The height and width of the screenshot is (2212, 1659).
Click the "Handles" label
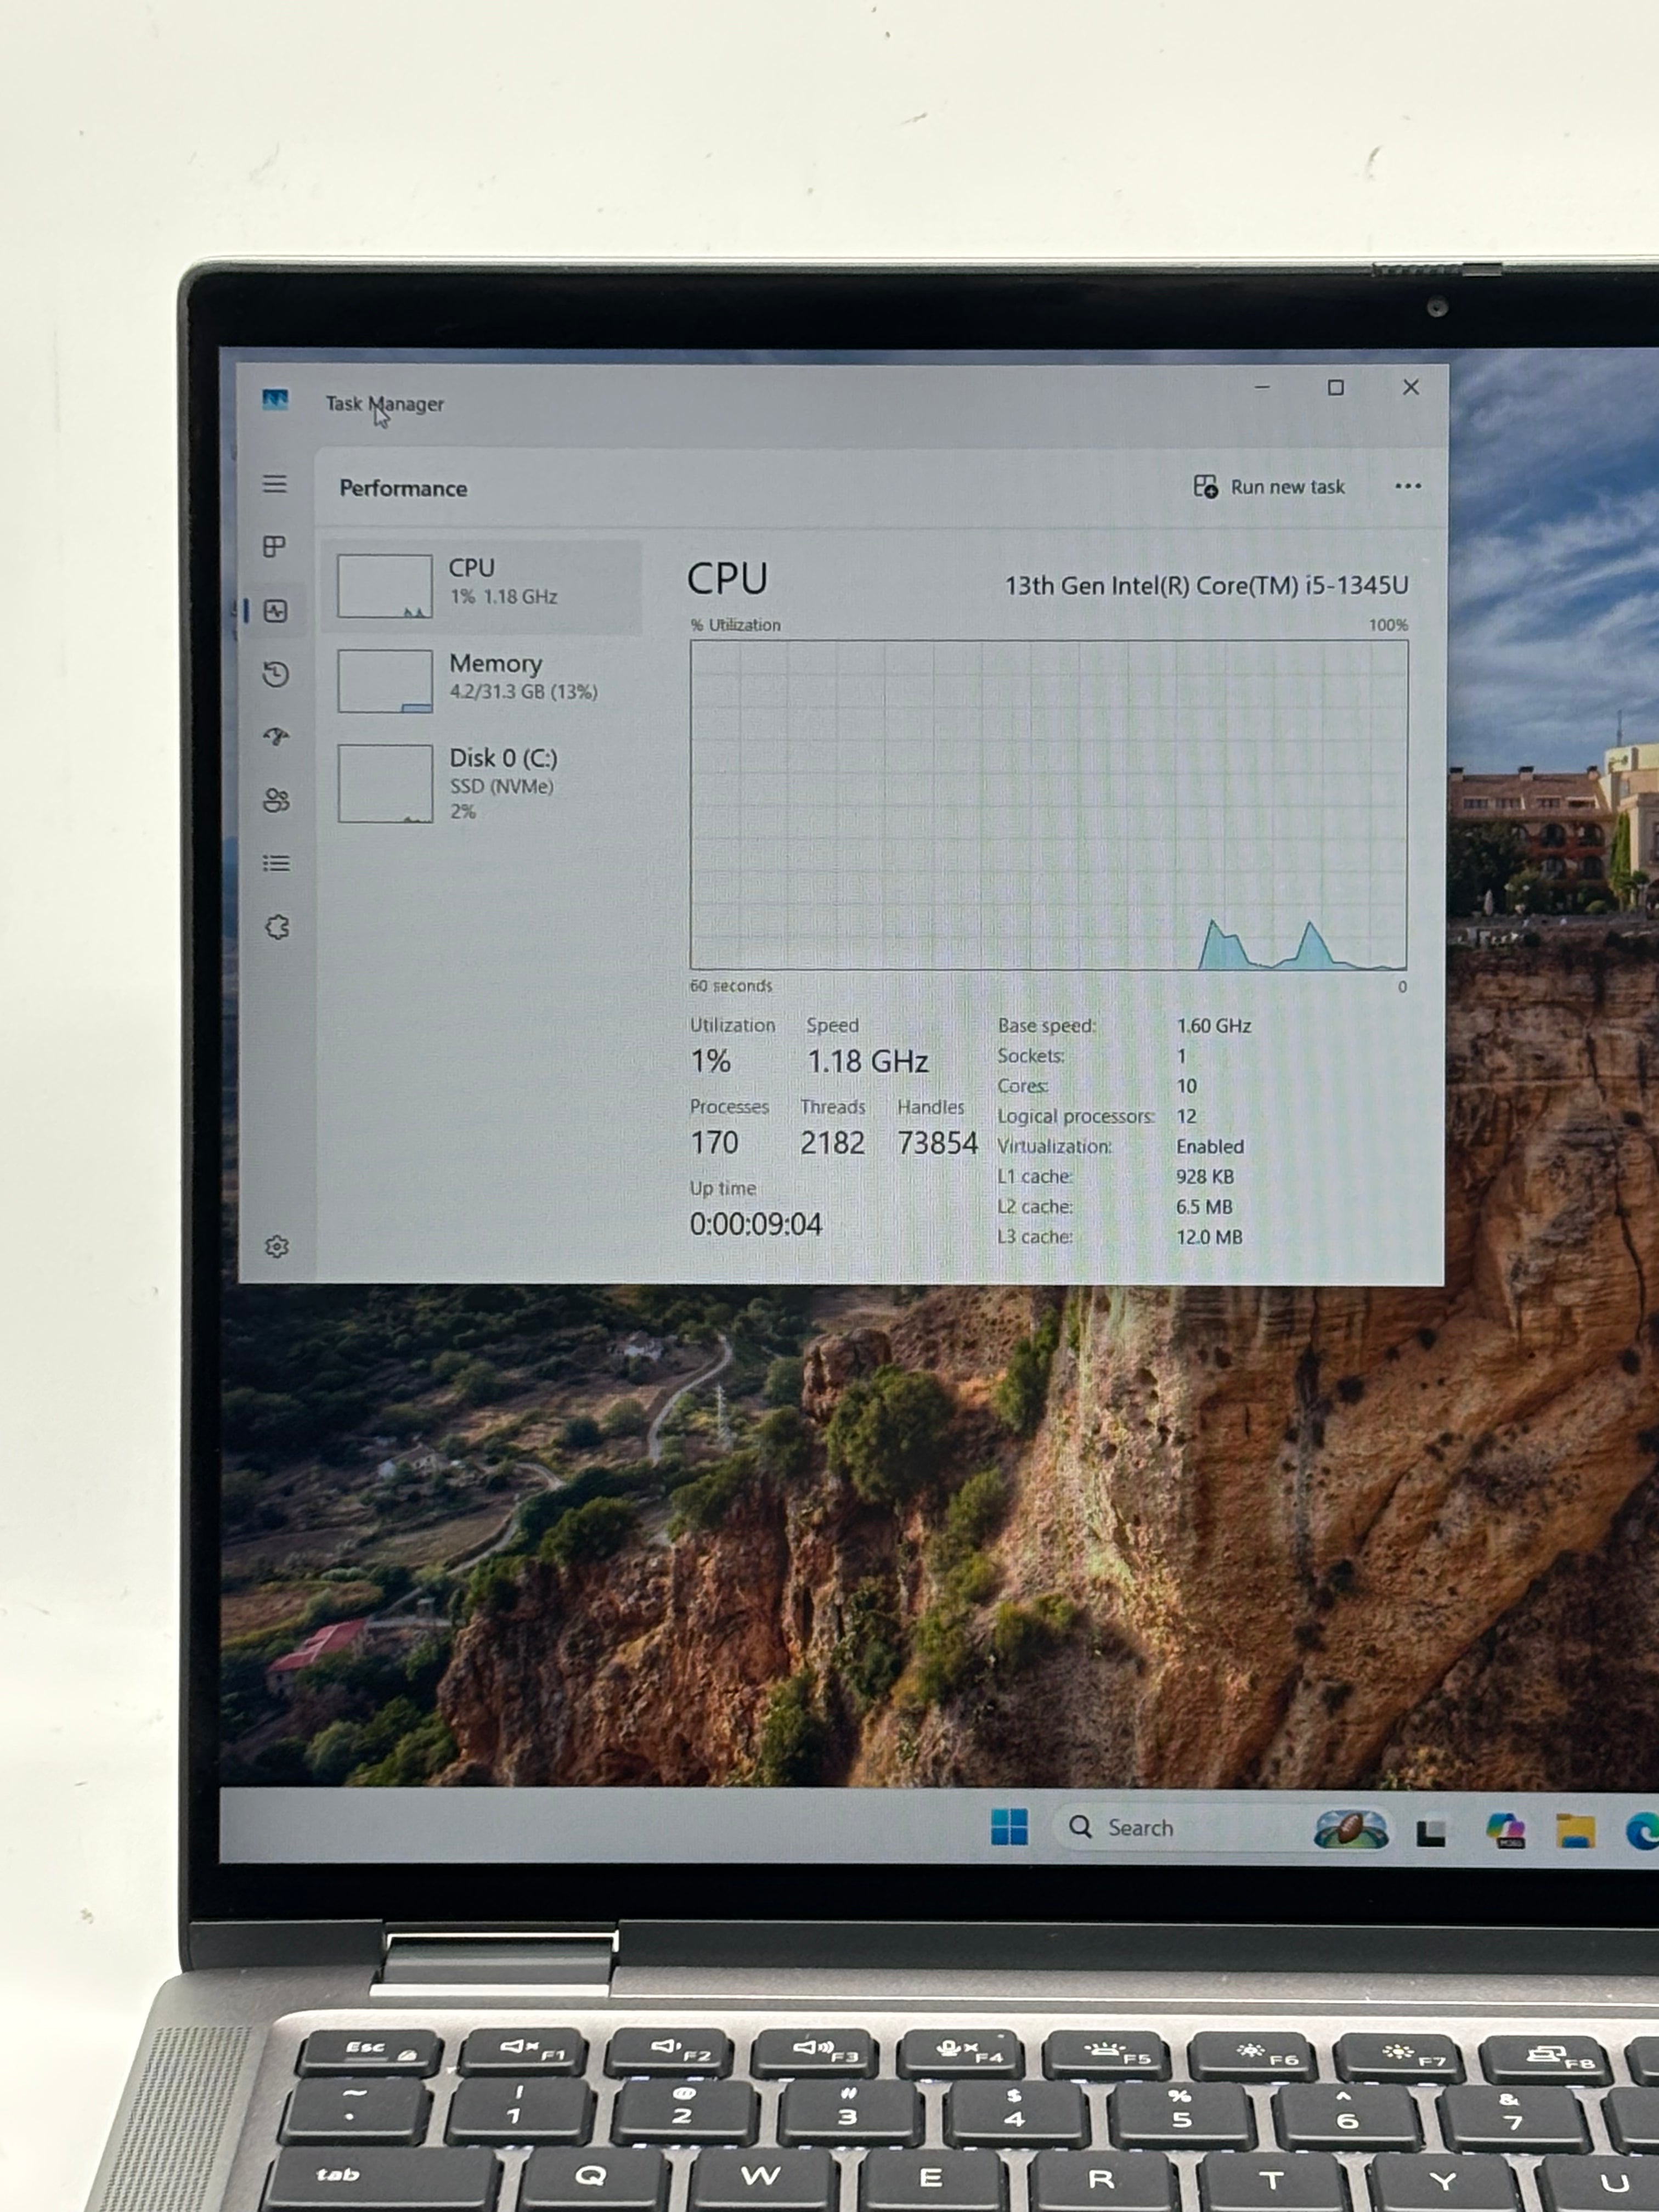click(x=931, y=1107)
